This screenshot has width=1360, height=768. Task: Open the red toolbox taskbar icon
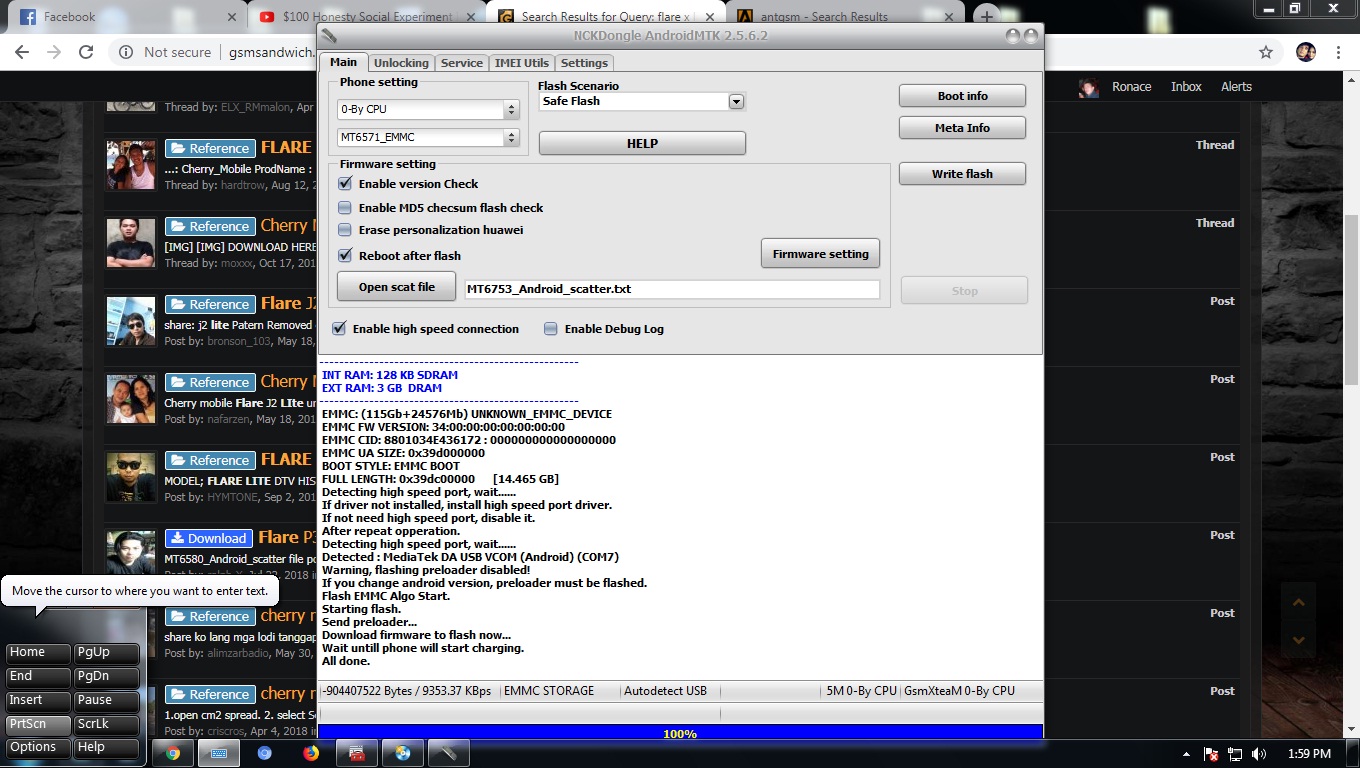coord(356,753)
